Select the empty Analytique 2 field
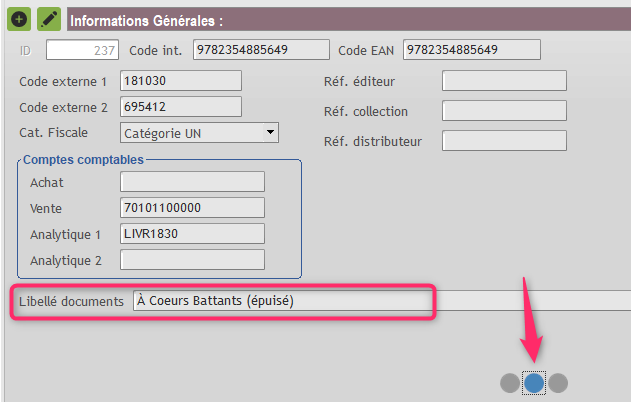Image resolution: width=631 pixels, height=402 pixels. pos(192,260)
